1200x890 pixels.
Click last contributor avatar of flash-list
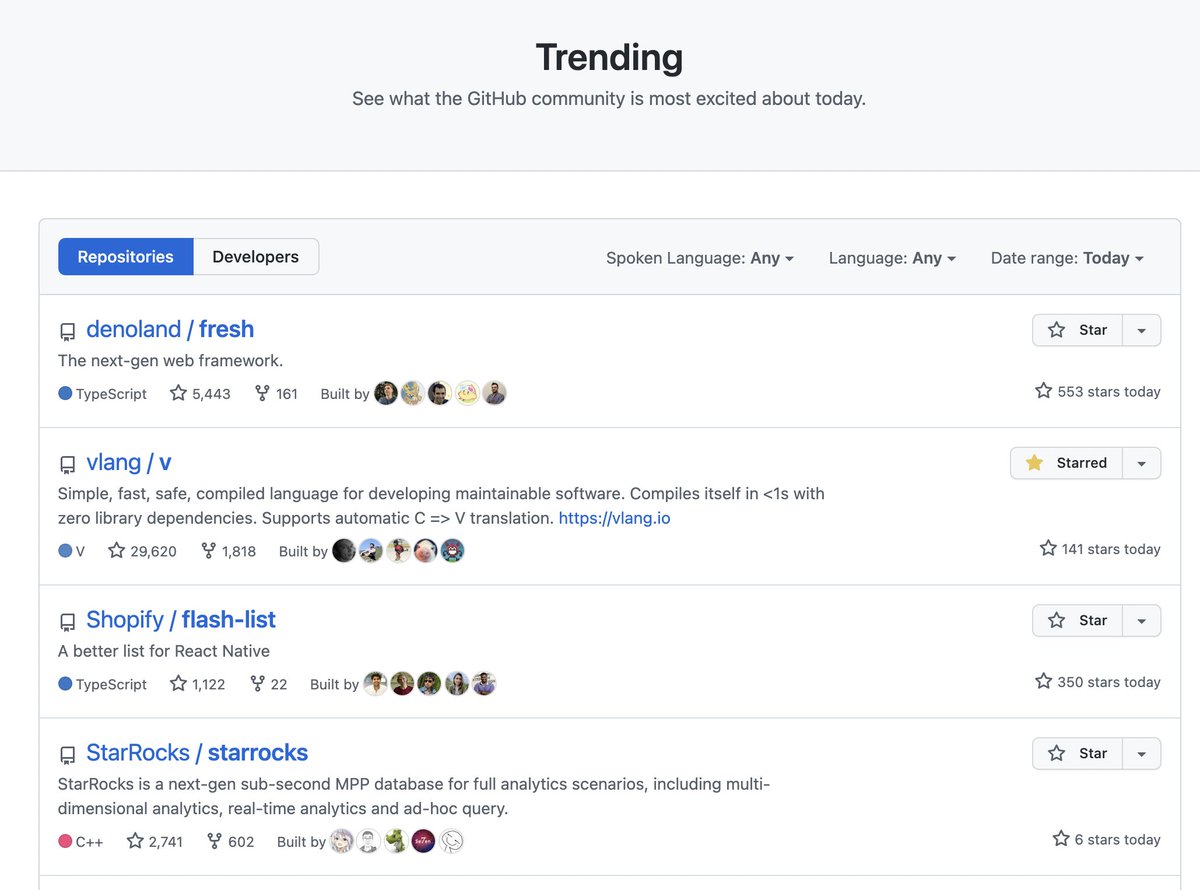(484, 683)
